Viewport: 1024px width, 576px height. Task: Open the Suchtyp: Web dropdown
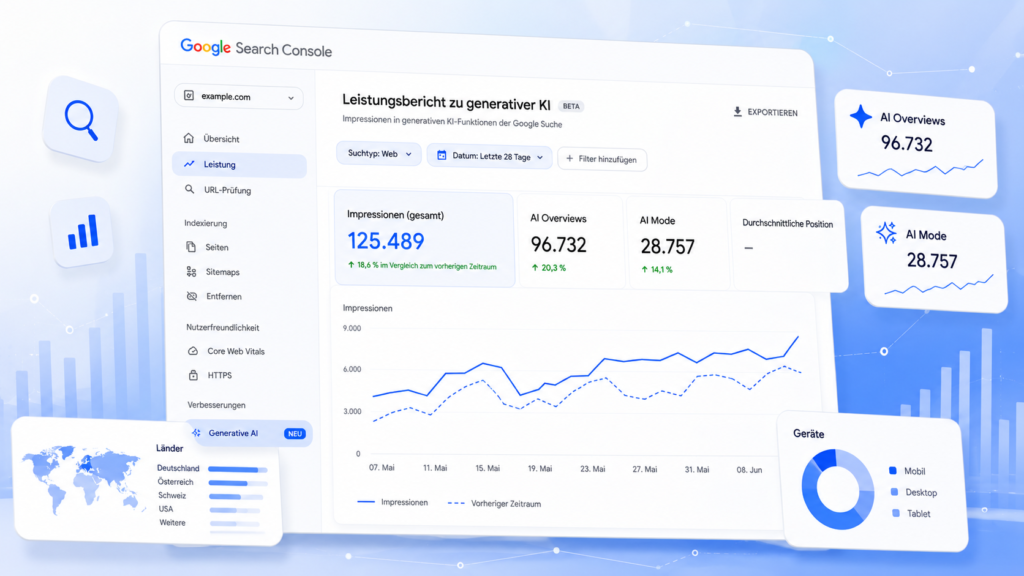379,154
